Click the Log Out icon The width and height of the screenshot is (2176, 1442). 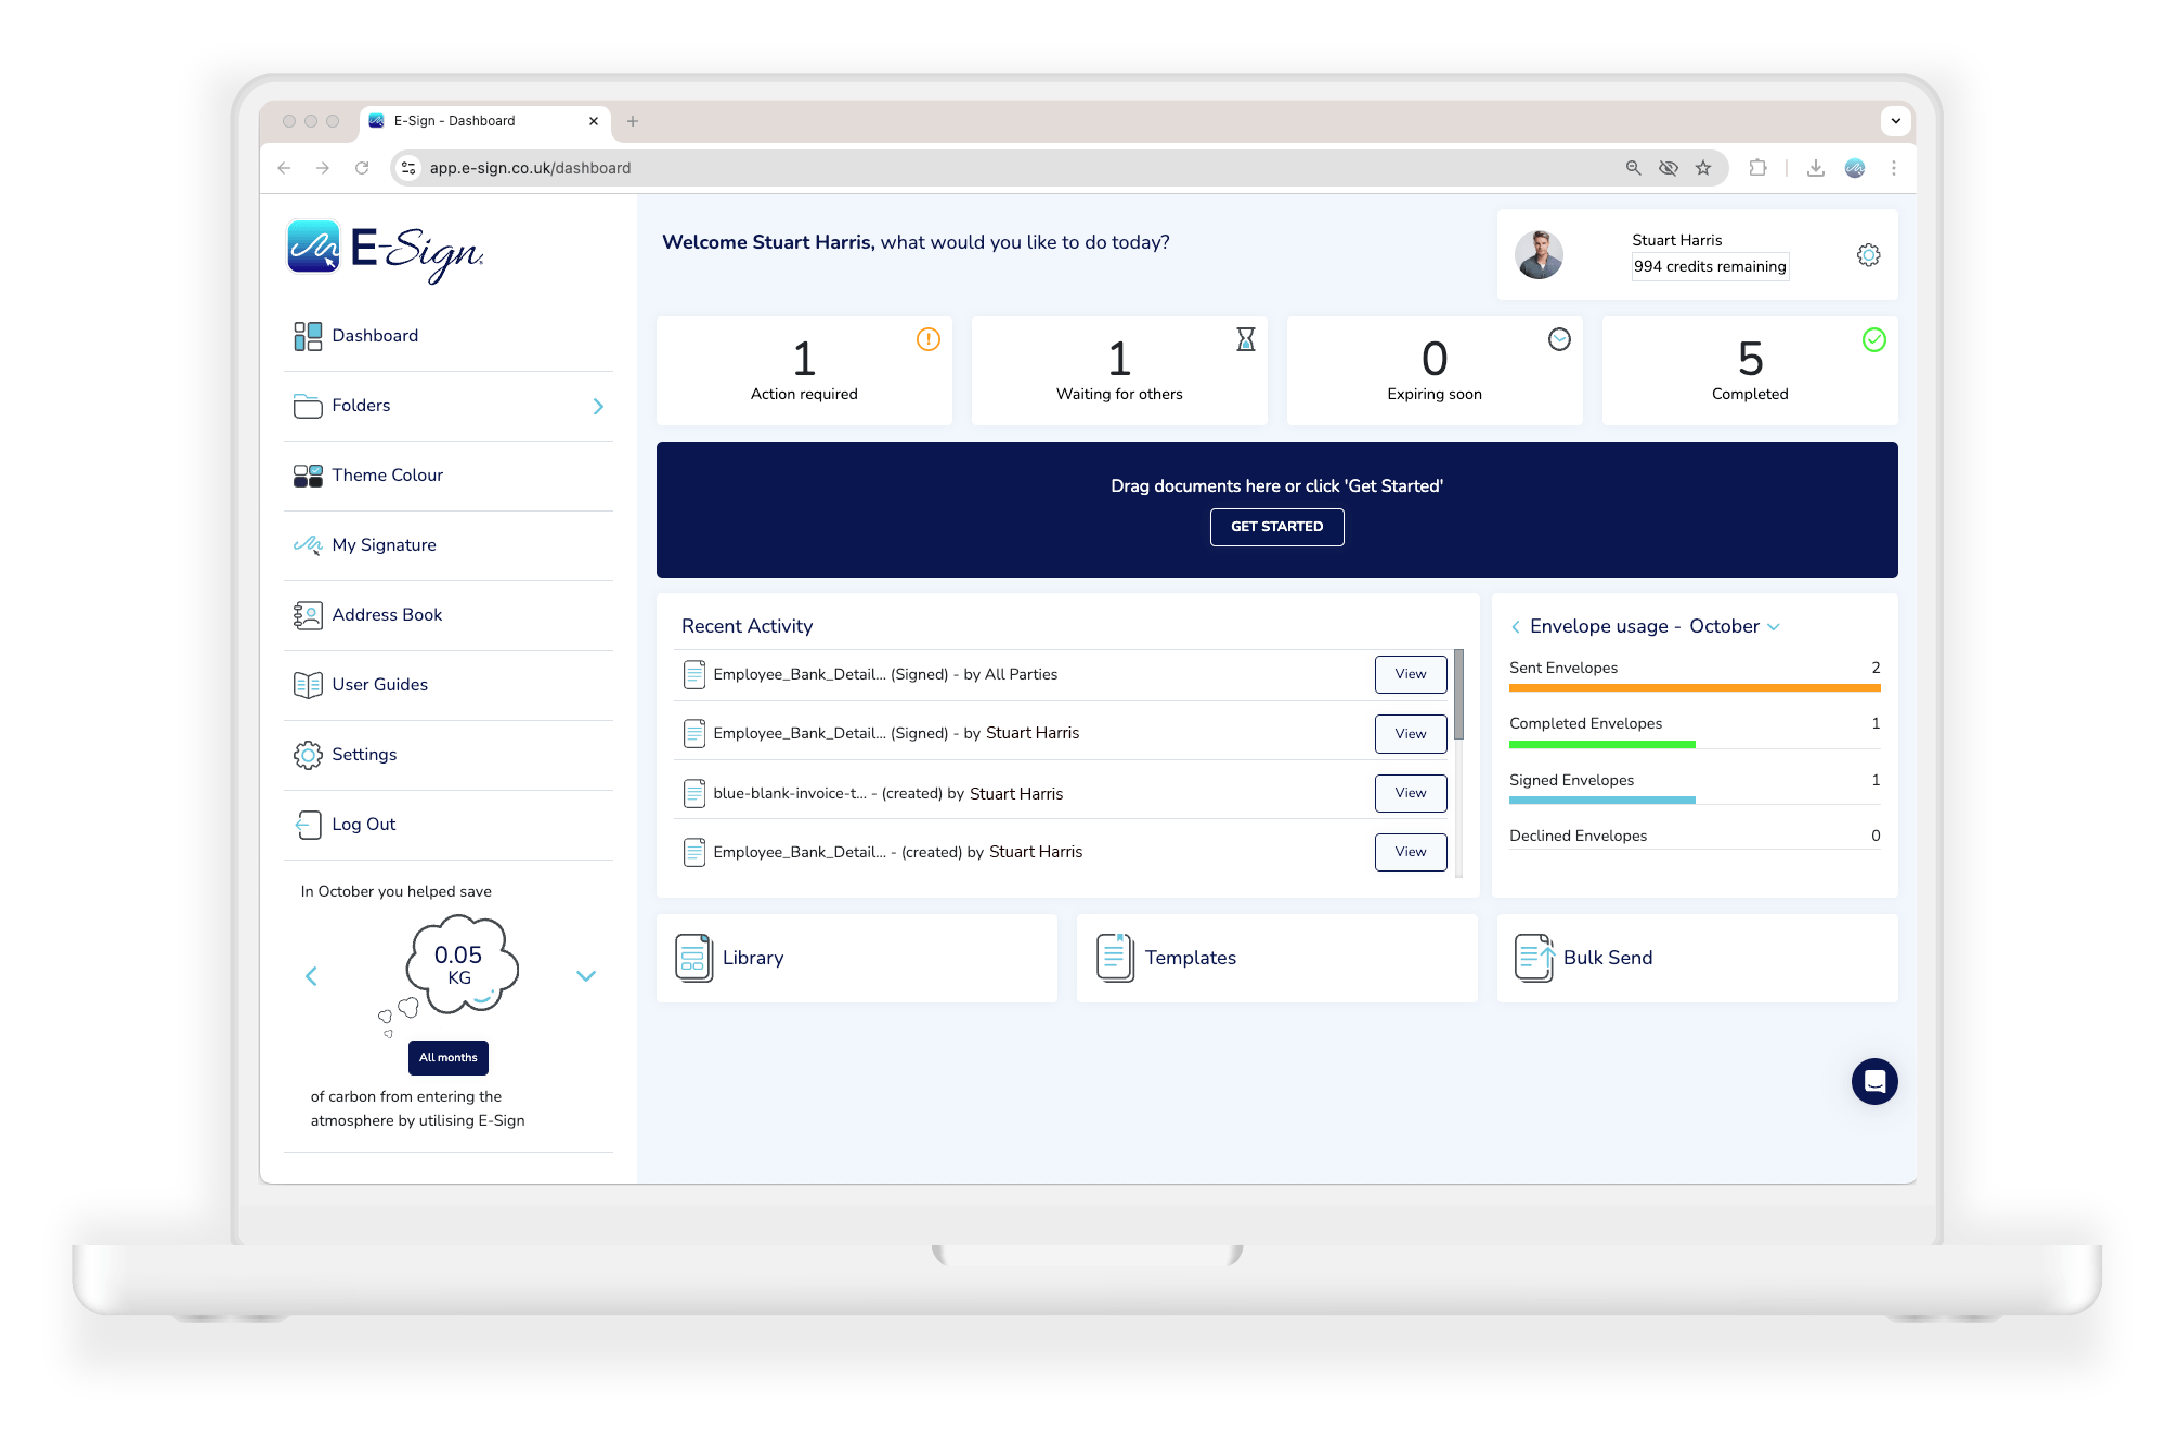pyautogui.click(x=308, y=824)
